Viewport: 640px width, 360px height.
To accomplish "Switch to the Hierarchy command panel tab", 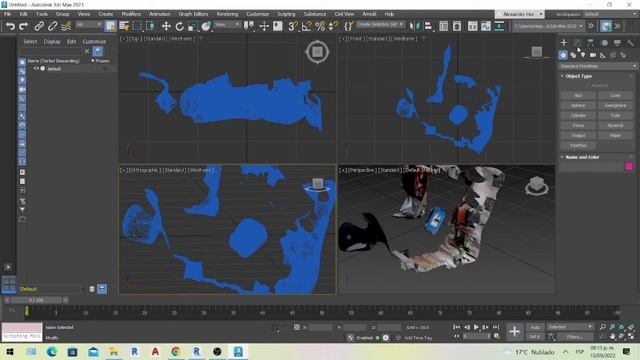I will (x=591, y=42).
